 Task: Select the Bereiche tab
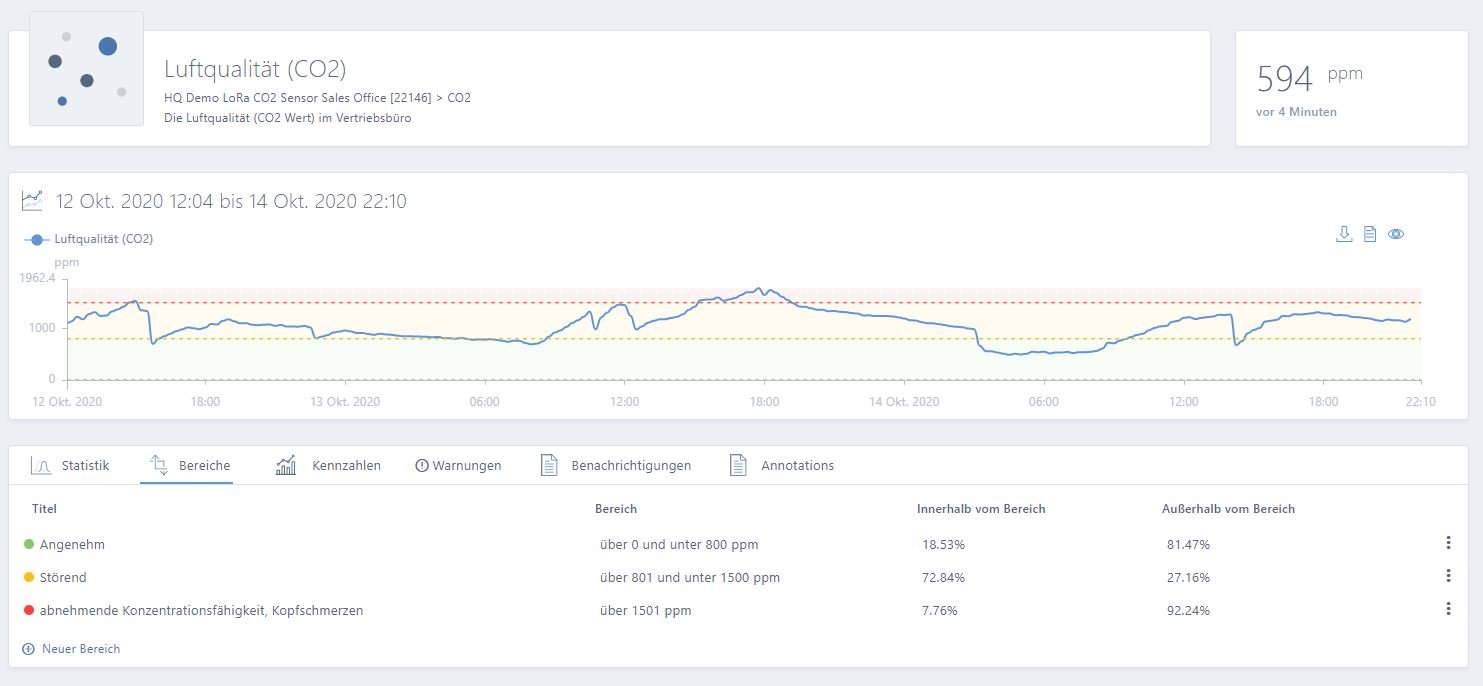189,465
